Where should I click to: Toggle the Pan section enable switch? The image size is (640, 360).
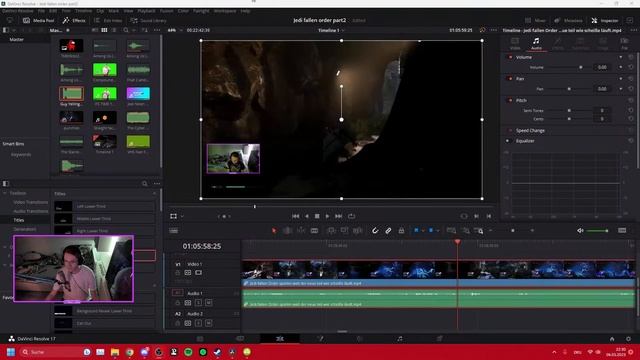(510, 79)
